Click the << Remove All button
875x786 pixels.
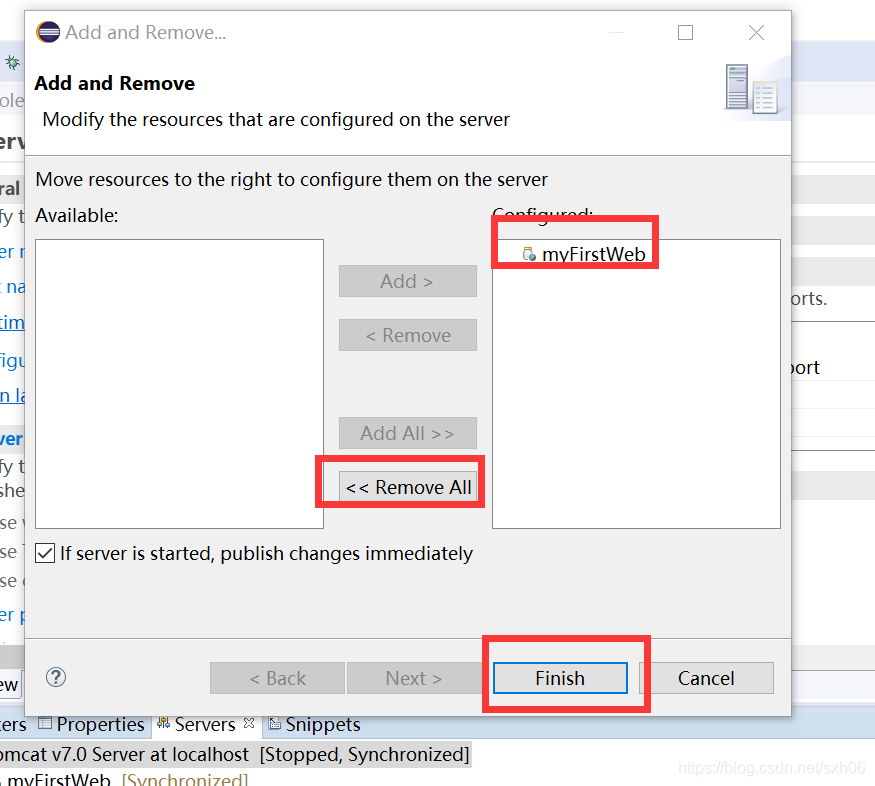click(408, 487)
